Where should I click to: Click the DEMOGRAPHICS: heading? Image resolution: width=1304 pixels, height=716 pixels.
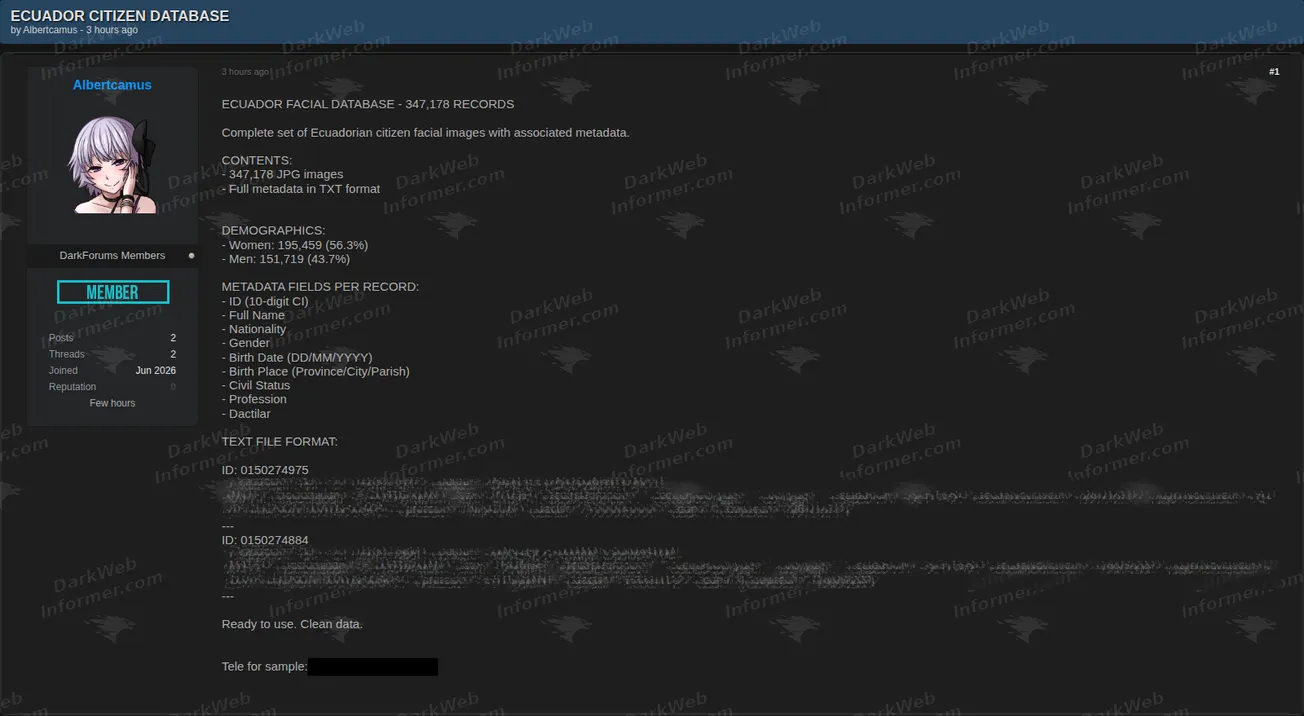pyautogui.click(x=273, y=230)
